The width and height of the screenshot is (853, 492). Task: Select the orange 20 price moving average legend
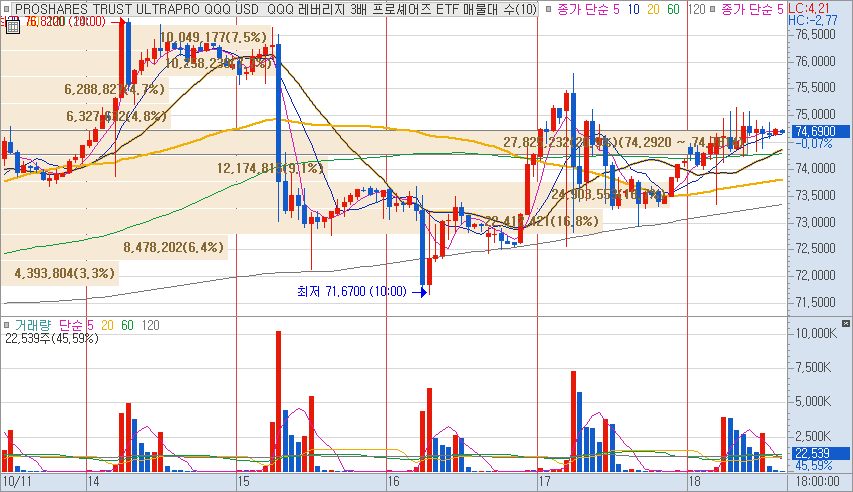tap(653, 9)
